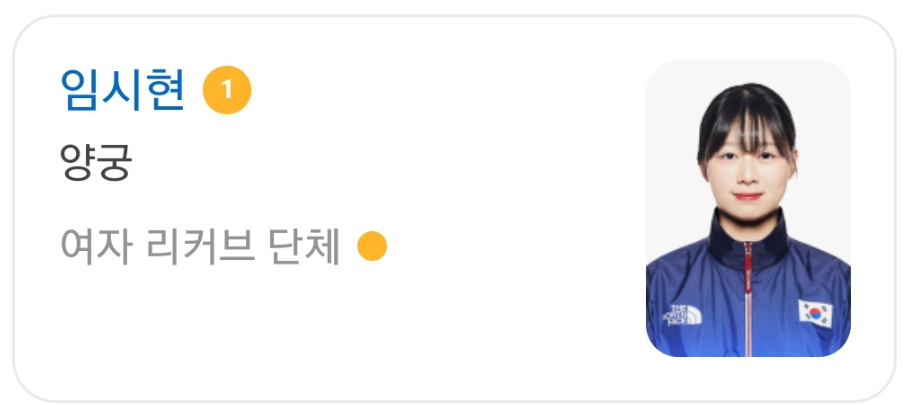911x405 pixels.
Task: Open the 여자 리커브 단체 event
Action: click(x=200, y=246)
